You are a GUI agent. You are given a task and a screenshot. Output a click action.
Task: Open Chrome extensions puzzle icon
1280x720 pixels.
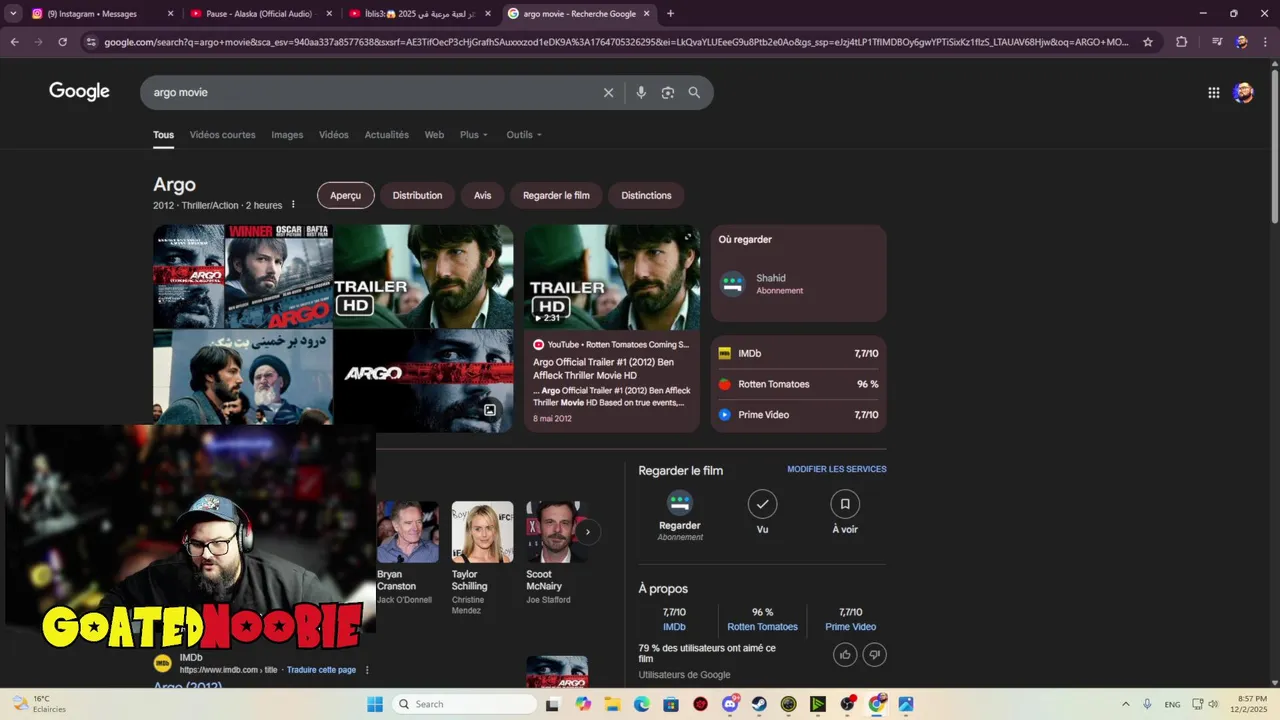click(1181, 42)
